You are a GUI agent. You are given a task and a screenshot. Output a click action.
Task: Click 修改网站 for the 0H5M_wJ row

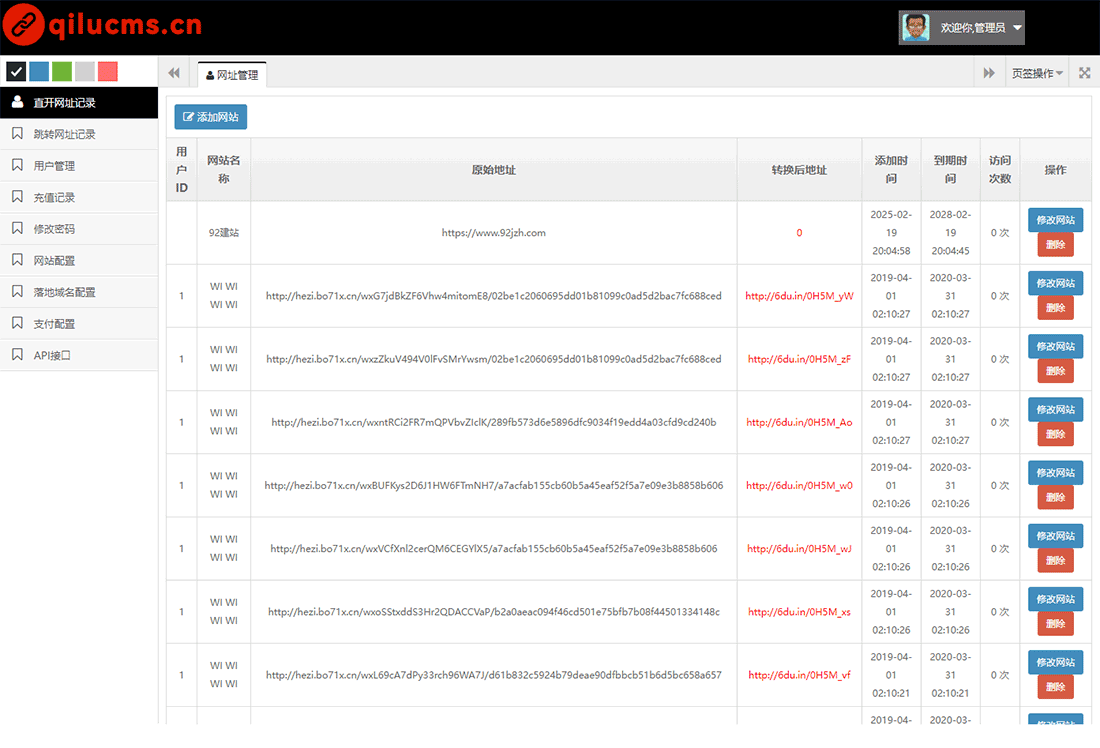pos(1056,535)
